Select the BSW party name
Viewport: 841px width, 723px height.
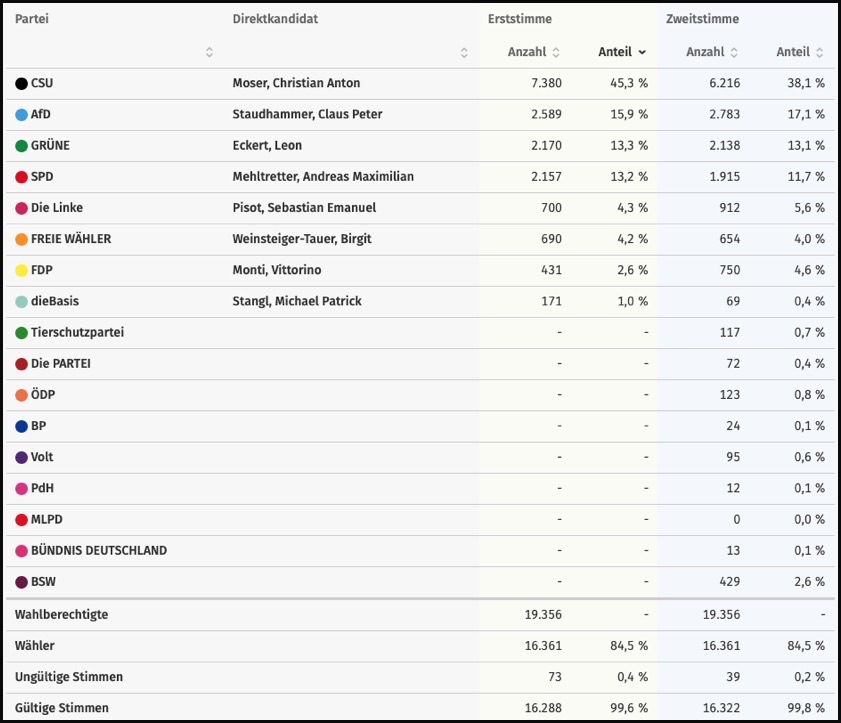[44, 582]
